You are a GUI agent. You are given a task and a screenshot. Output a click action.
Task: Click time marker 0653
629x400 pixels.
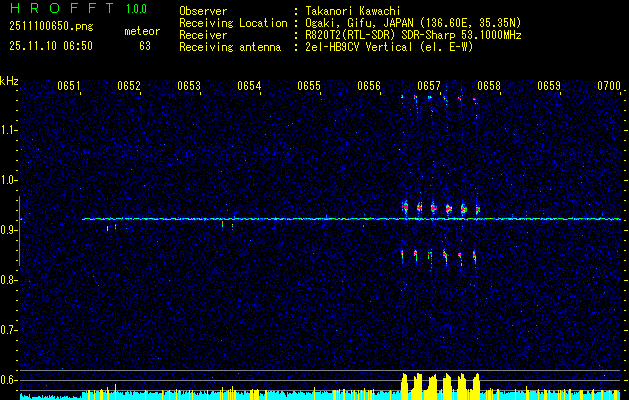coord(189,85)
